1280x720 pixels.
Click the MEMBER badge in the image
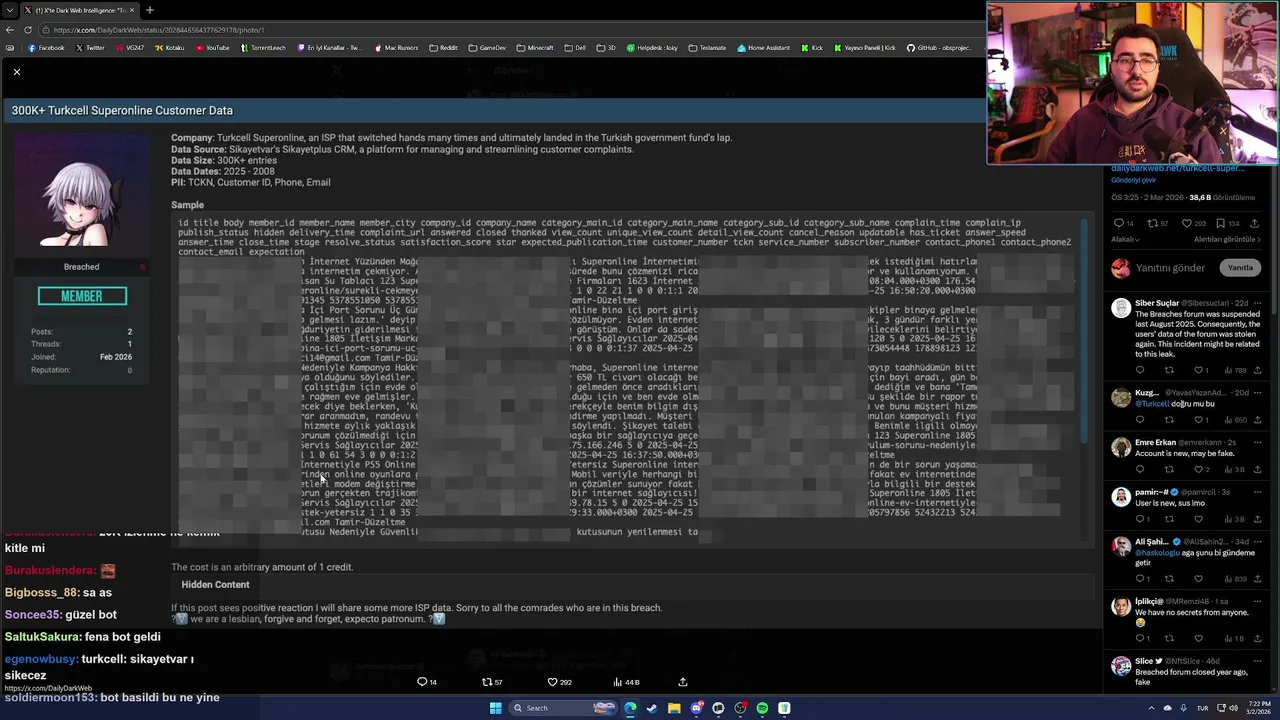[82, 296]
